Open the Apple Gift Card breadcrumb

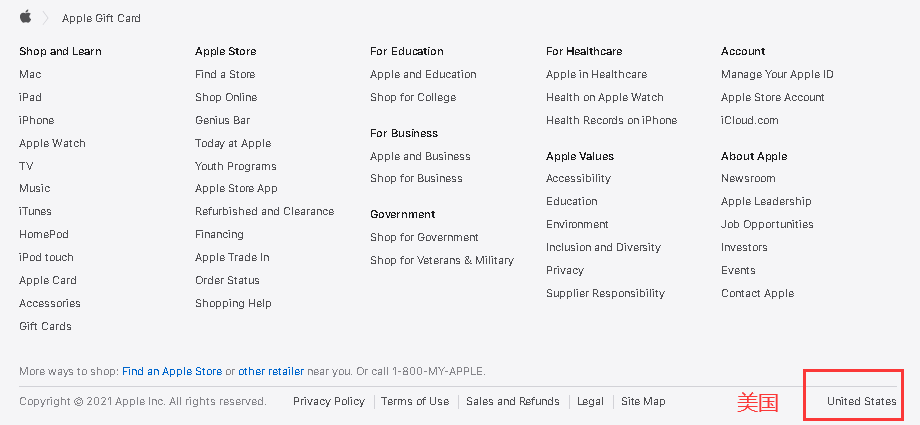click(101, 18)
